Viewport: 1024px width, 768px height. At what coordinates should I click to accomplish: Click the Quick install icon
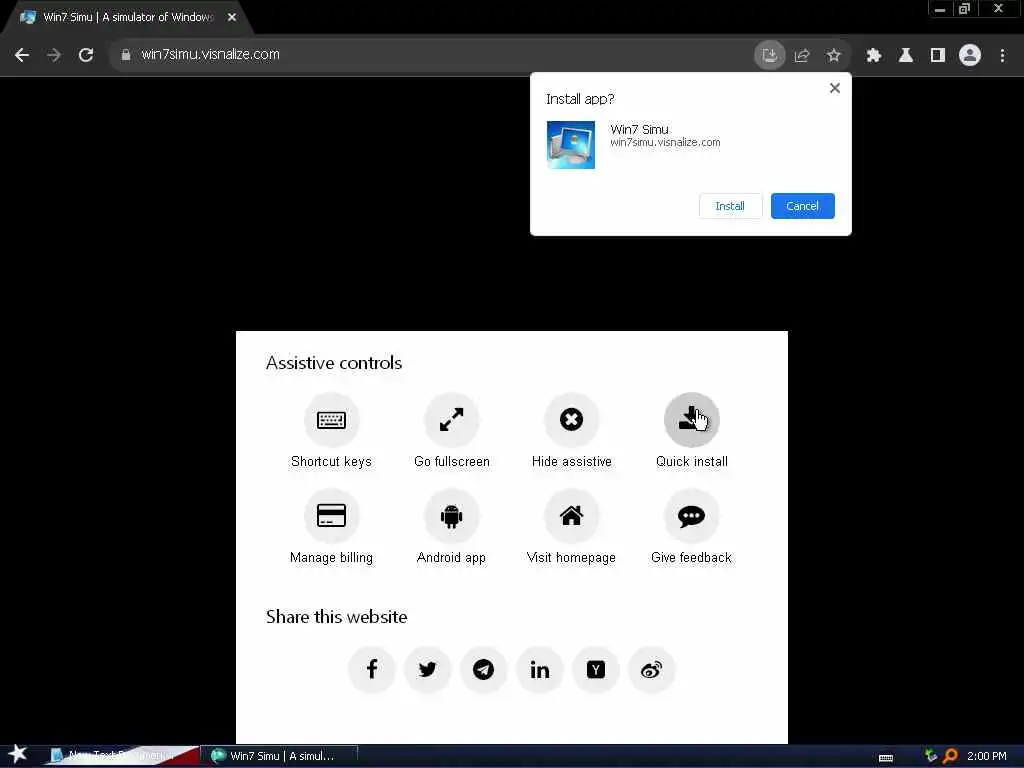(692, 419)
